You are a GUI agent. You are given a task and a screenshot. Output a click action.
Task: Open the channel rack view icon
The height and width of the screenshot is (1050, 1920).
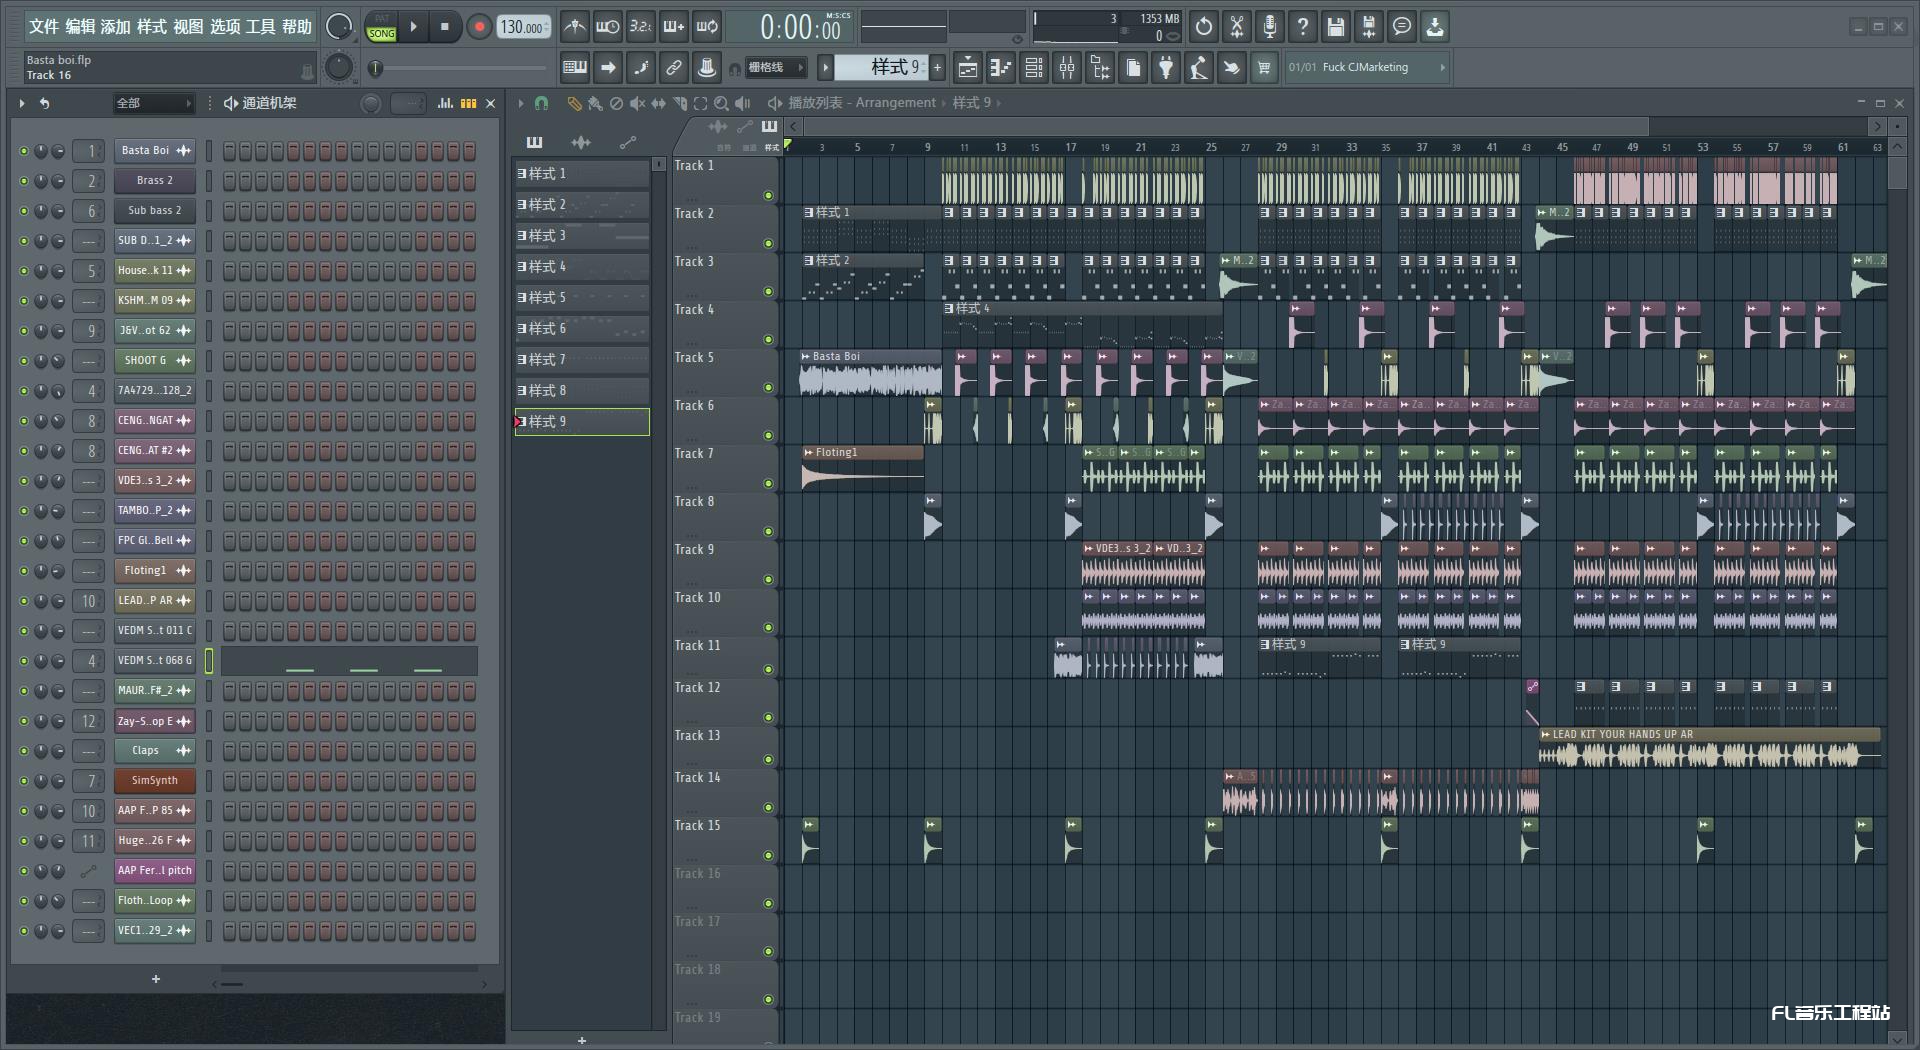[x=1034, y=67]
